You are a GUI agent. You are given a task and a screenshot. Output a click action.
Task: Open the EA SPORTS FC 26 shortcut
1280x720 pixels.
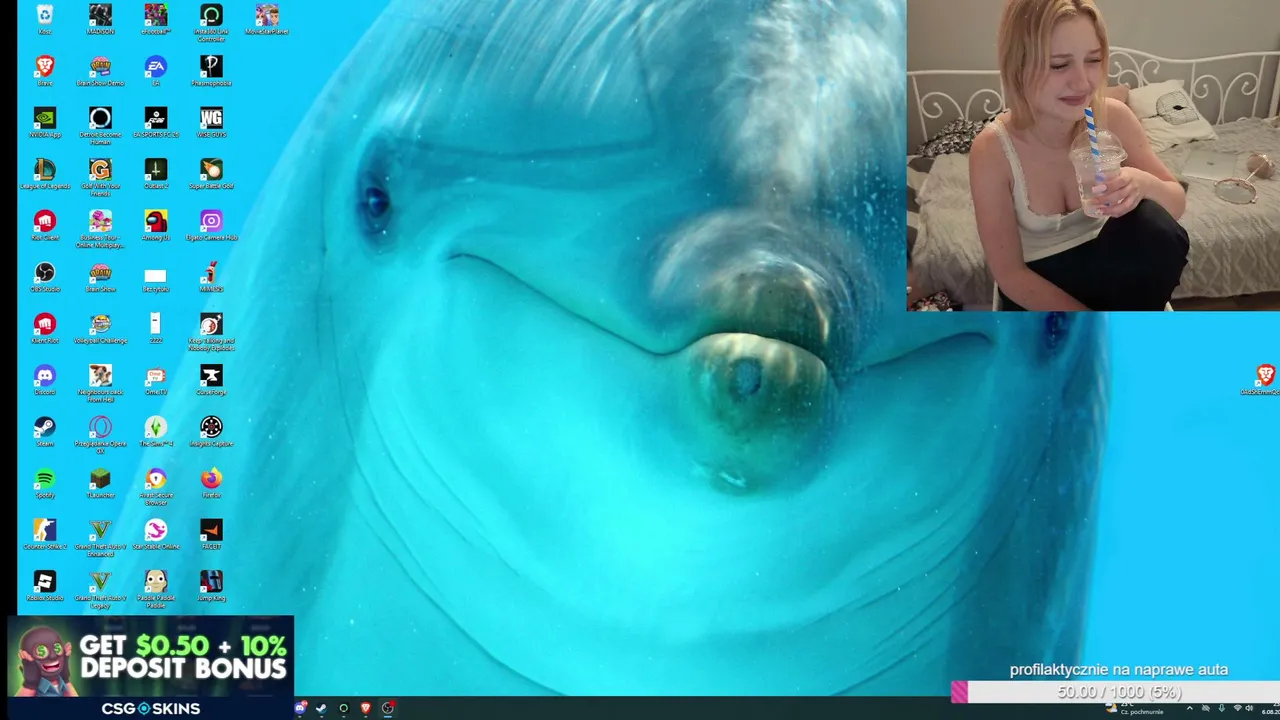(155, 122)
